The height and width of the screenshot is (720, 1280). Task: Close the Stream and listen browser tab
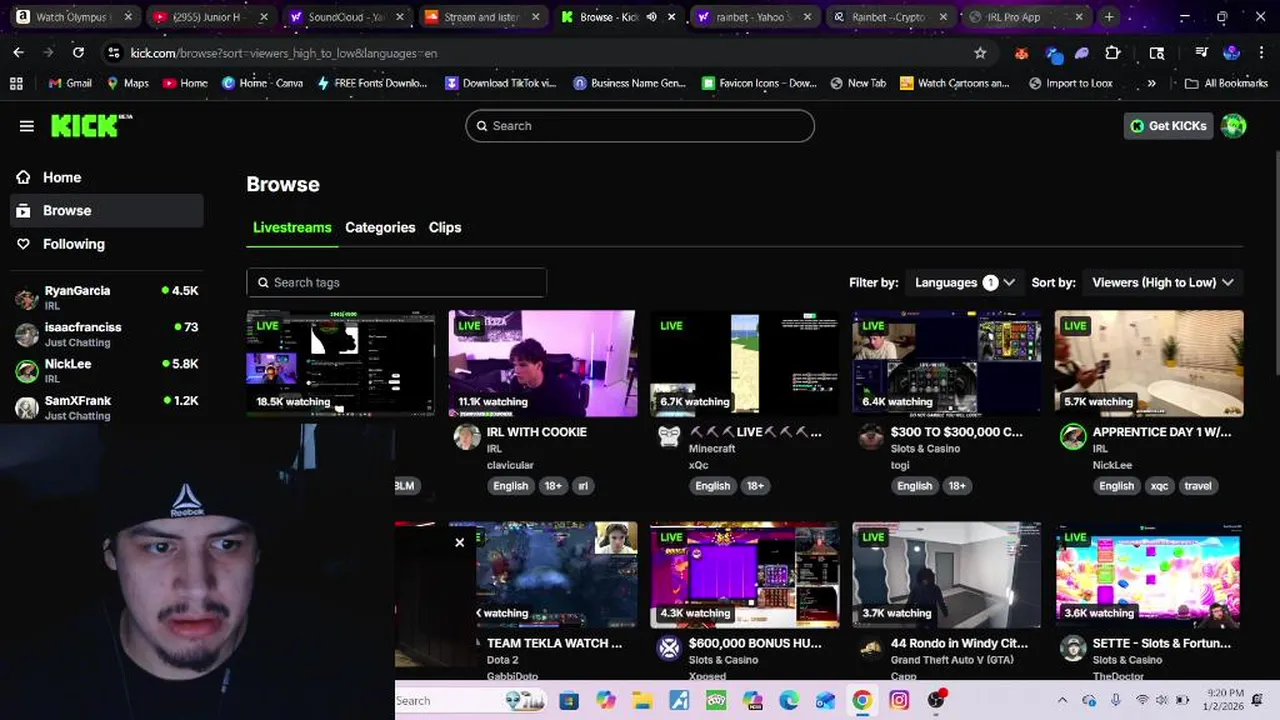click(535, 17)
